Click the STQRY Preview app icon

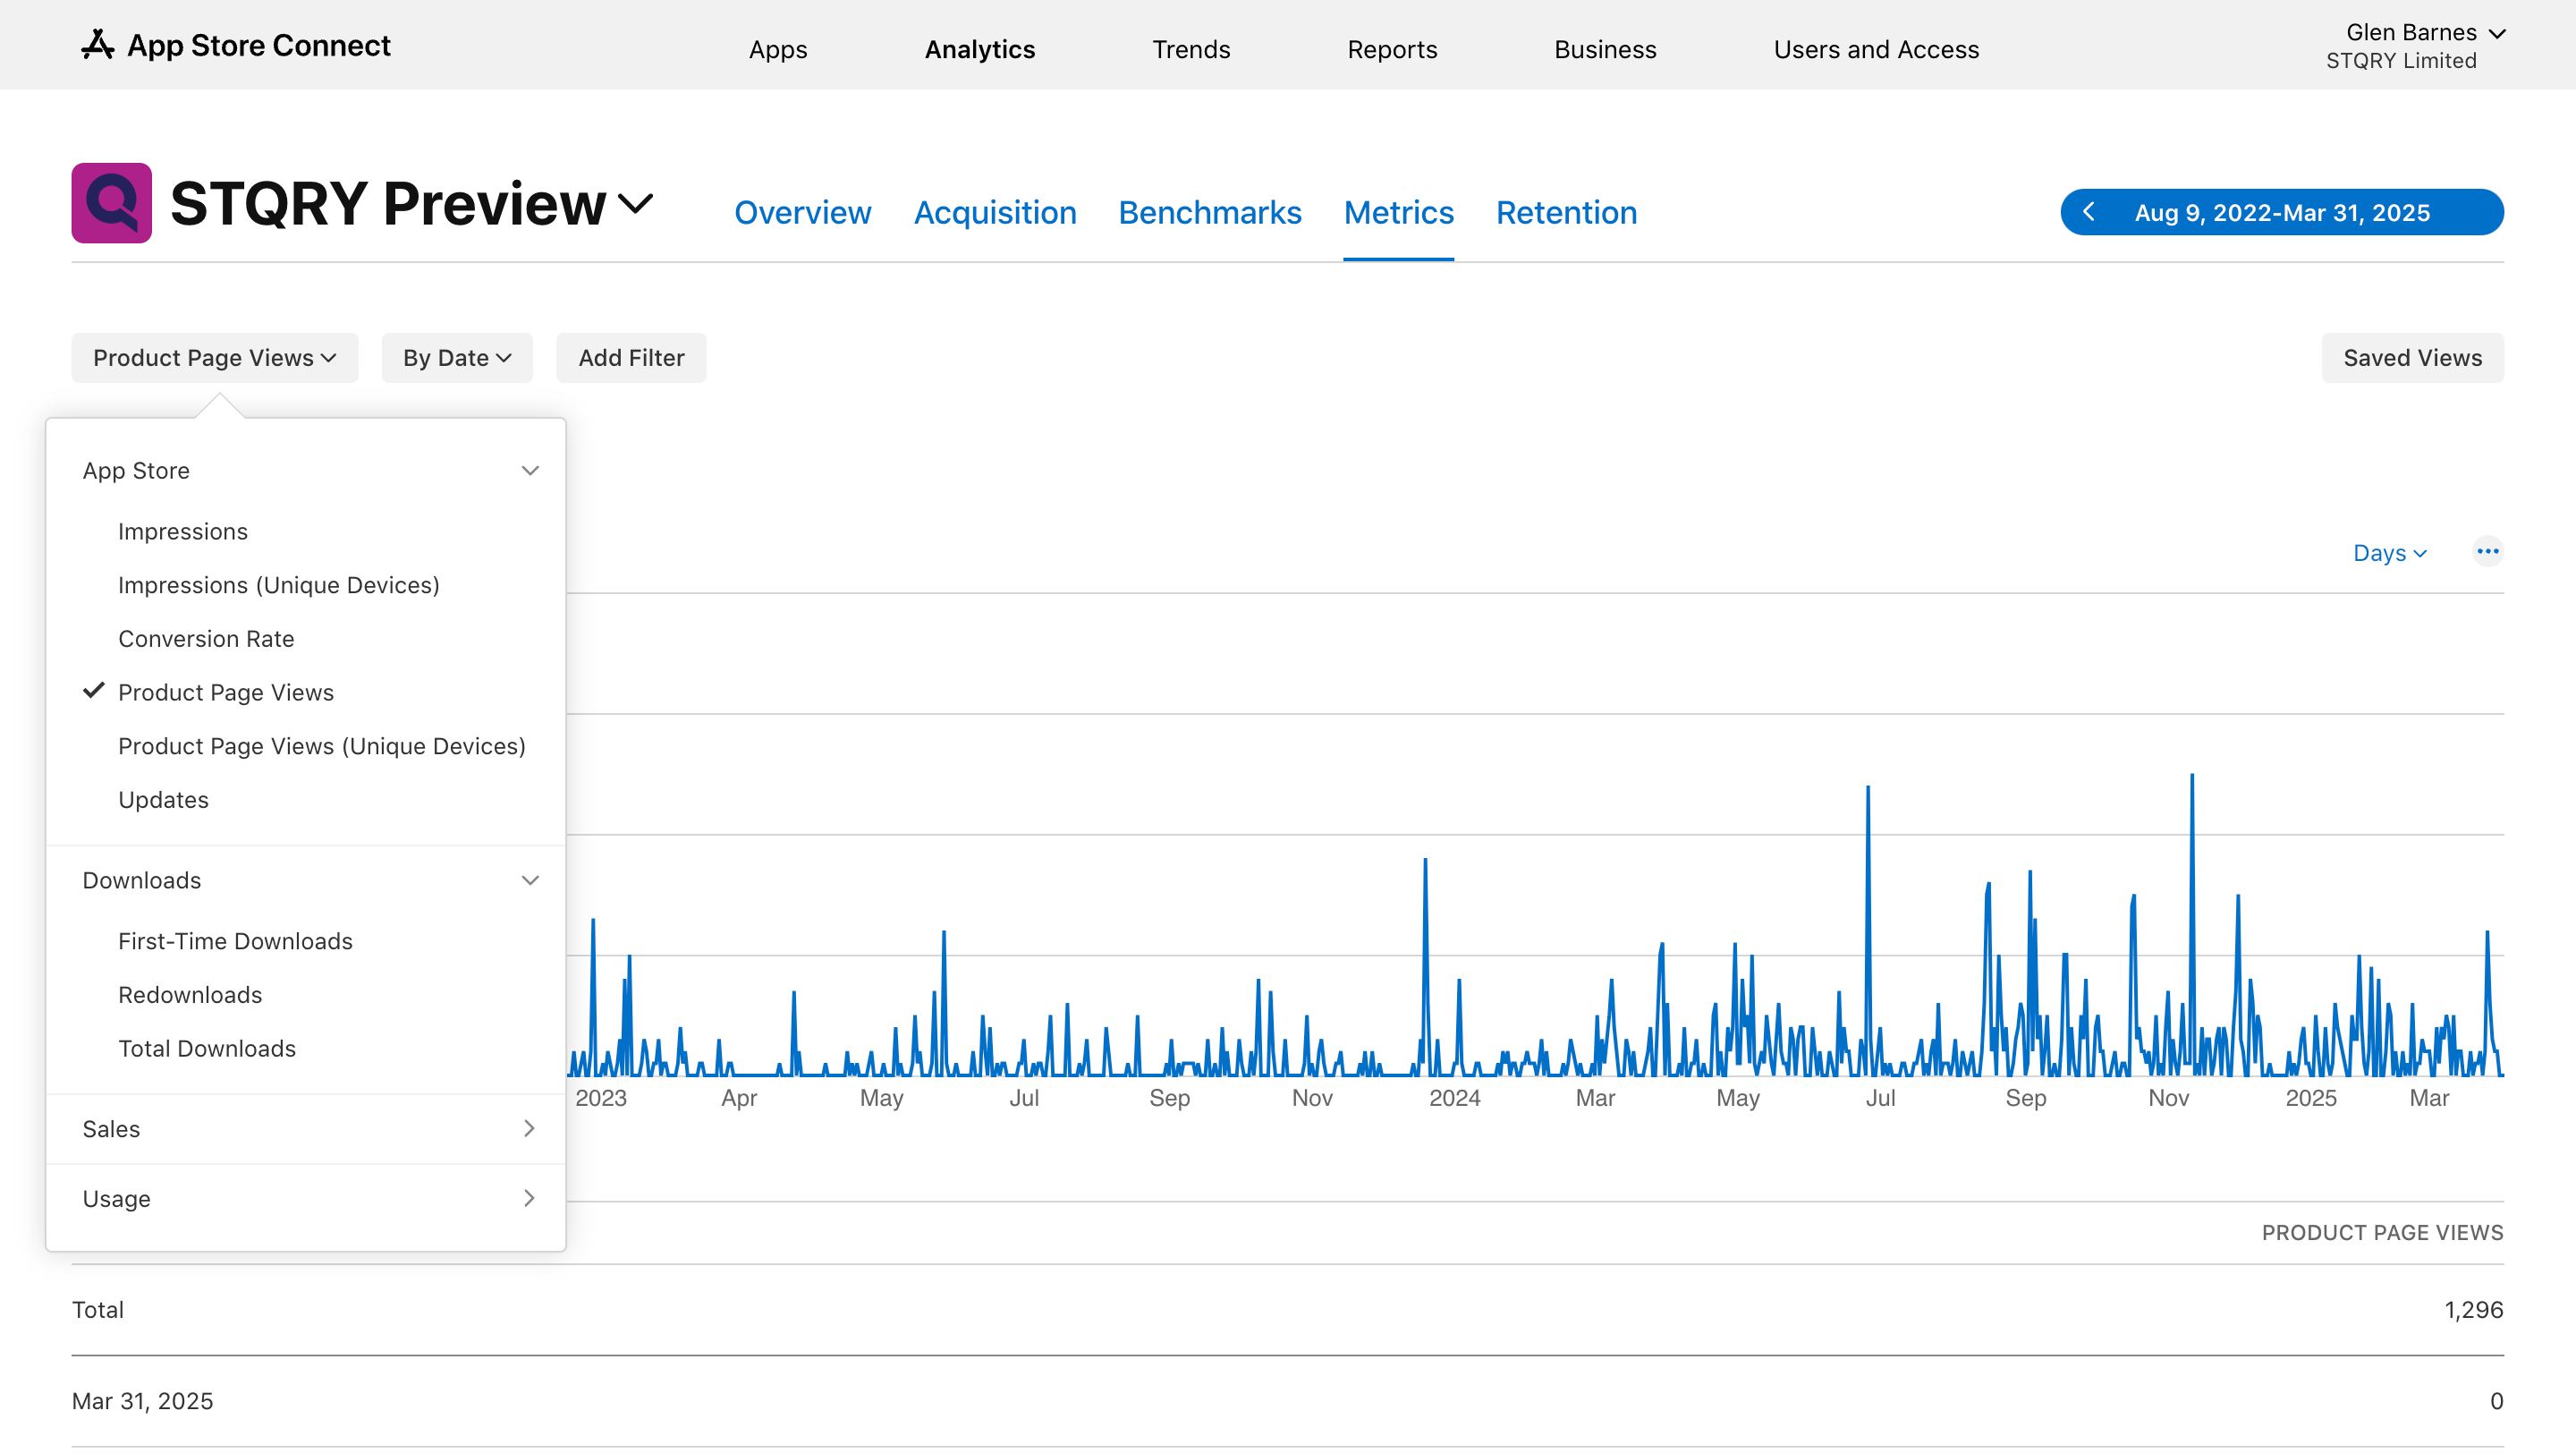point(111,203)
